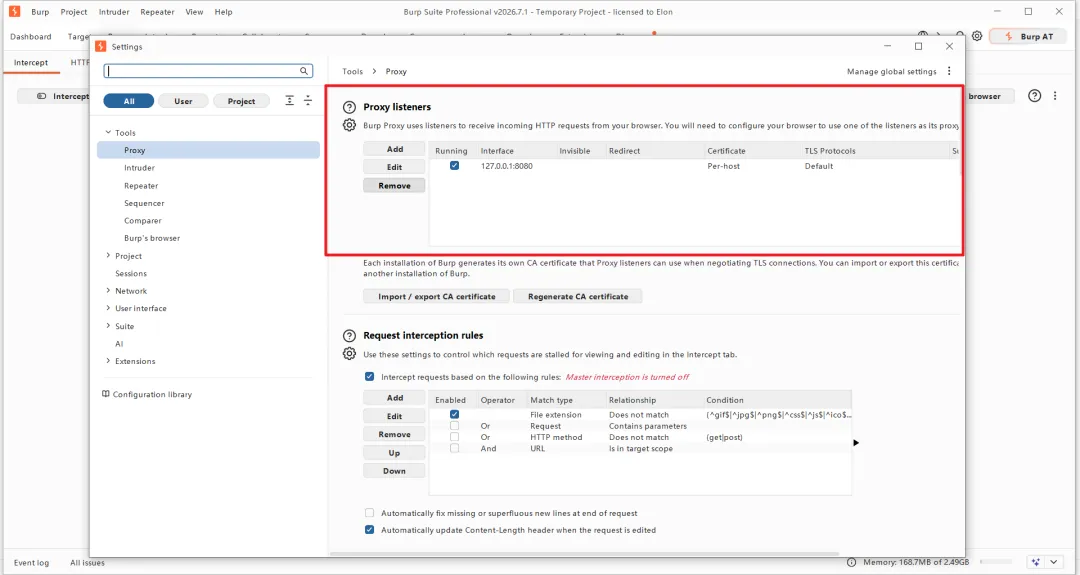Enable automatically fix missing new lines option
1080x575 pixels.
click(x=370, y=513)
